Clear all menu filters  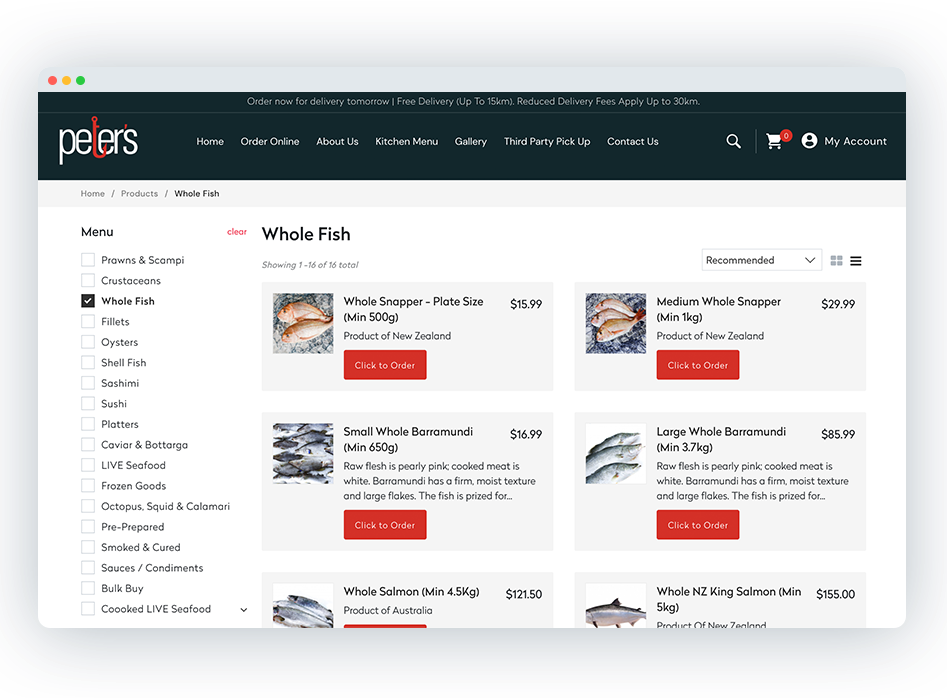point(237,231)
